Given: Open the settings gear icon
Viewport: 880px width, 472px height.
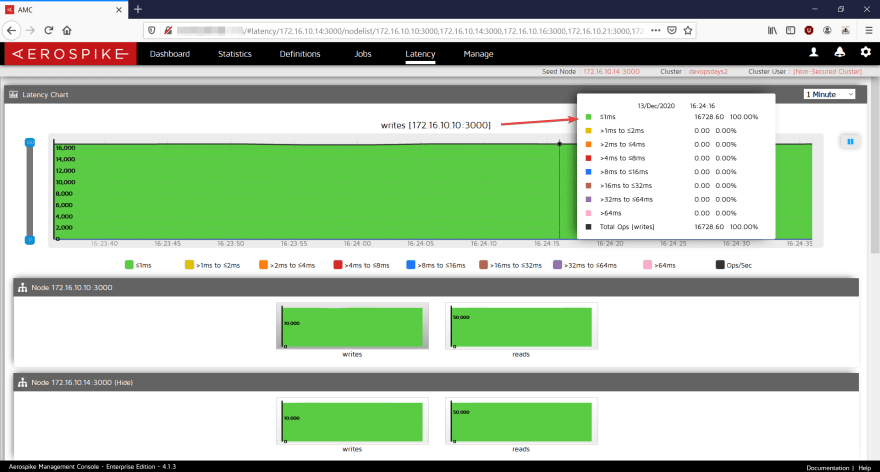Looking at the screenshot, I should pyautogui.click(x=866, y=52).
